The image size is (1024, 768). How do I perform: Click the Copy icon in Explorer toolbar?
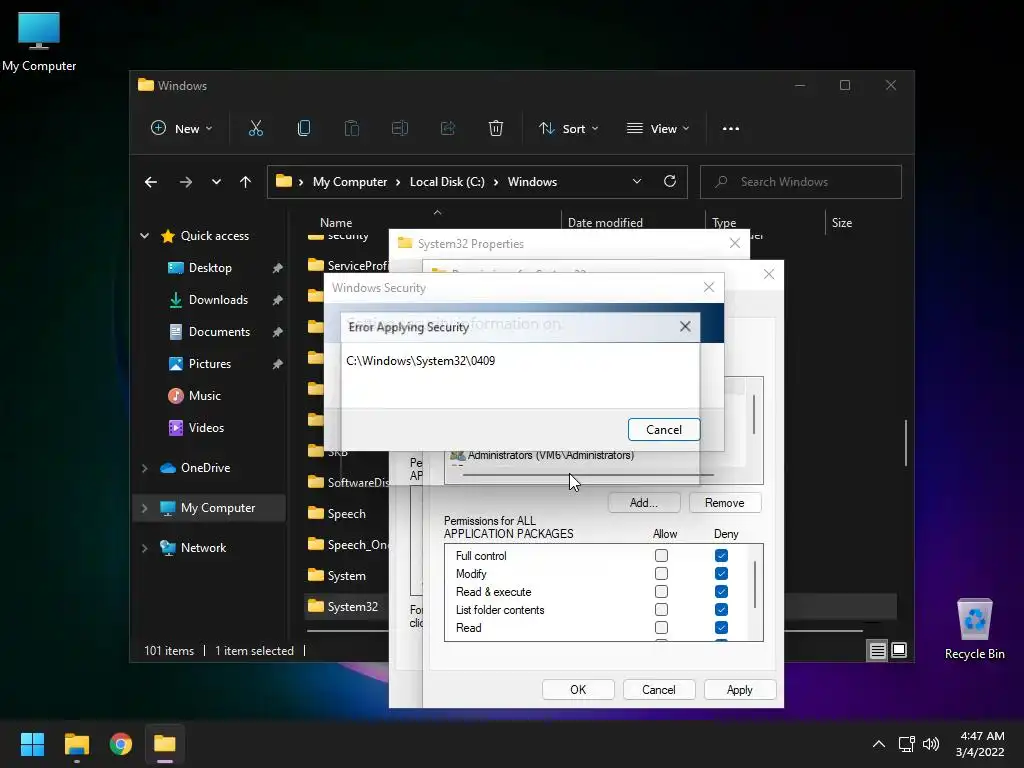coord(304,129)
